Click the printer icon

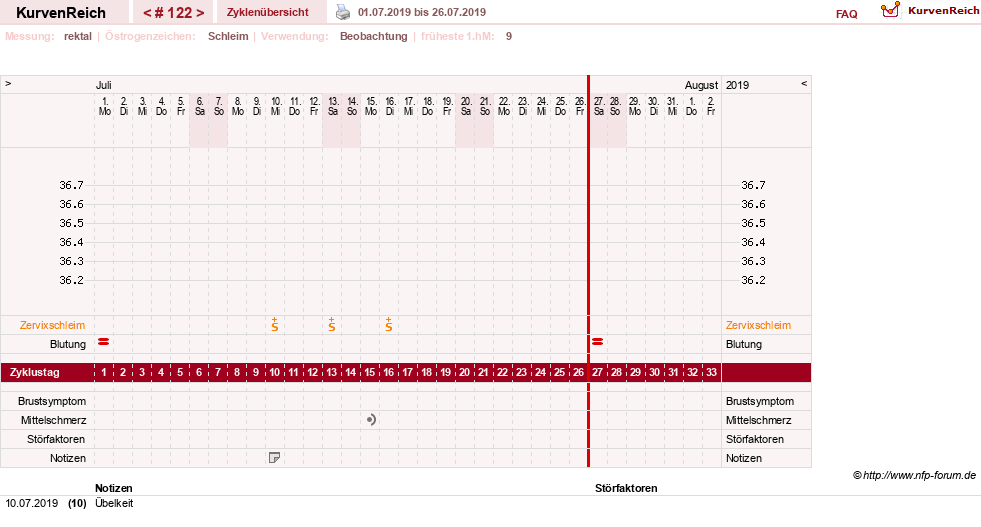[x=343, y=12]
